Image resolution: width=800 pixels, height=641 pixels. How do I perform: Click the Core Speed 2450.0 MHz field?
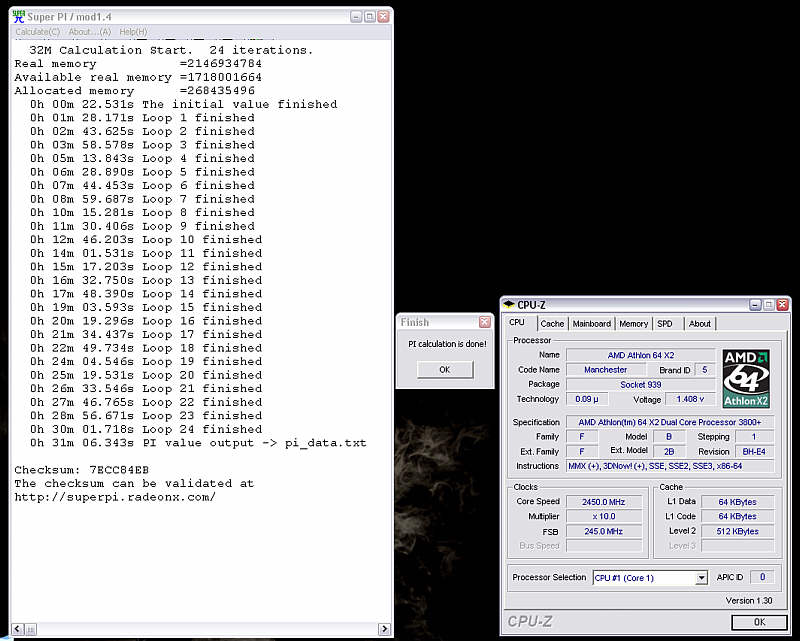coord(604,502)
